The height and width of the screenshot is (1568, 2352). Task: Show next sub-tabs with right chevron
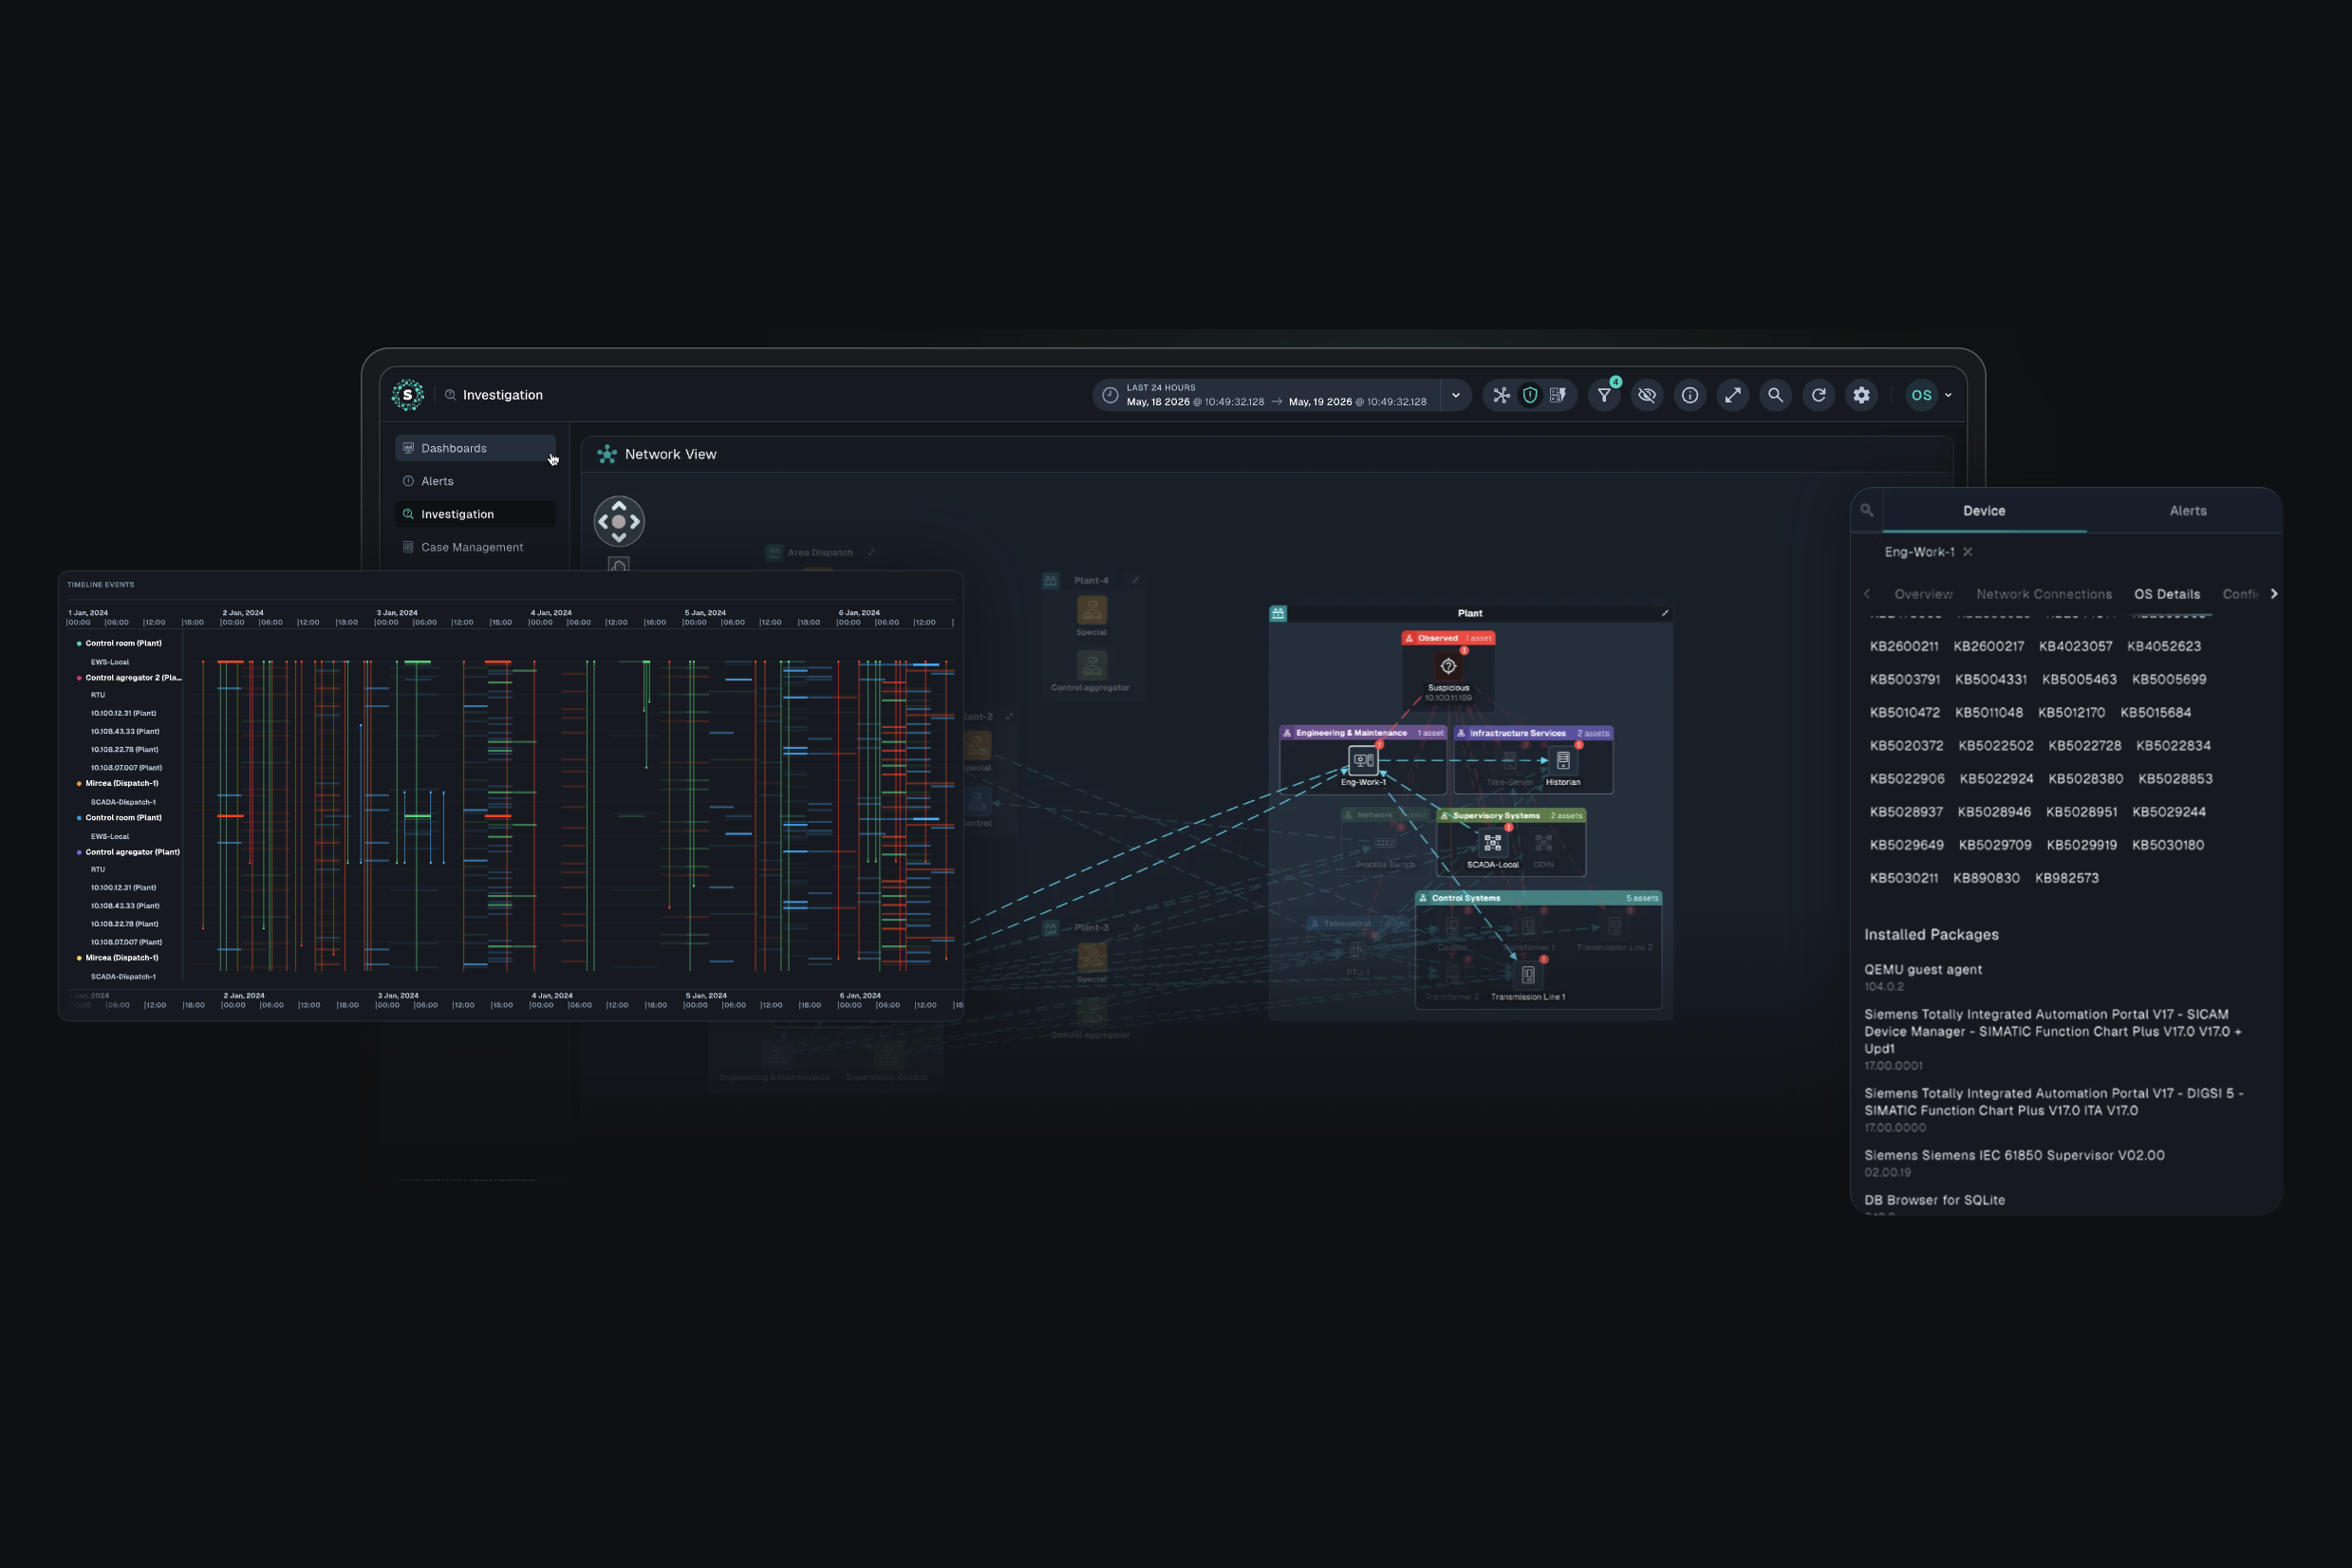tap(2274, 594)
